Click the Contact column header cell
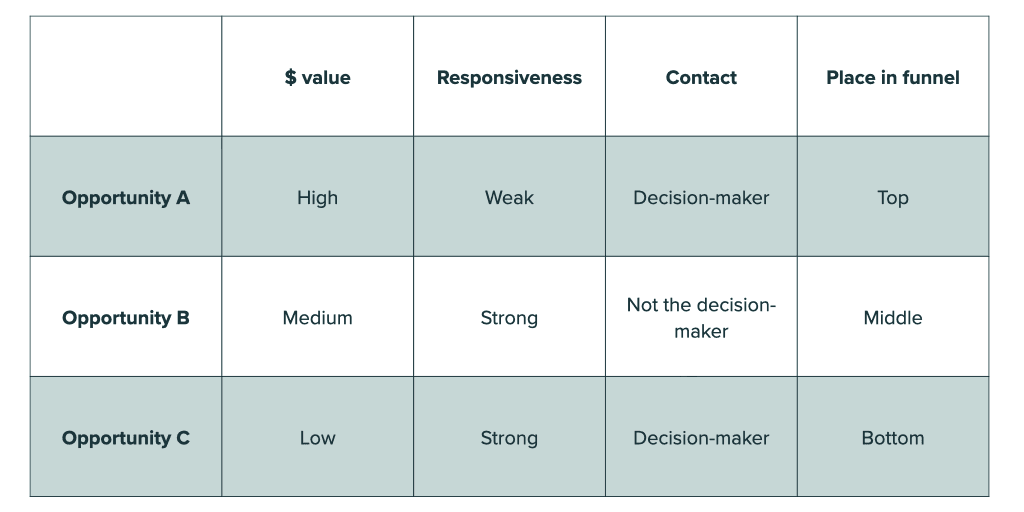This screenshot has width=1024, height=512. point(701,78)
